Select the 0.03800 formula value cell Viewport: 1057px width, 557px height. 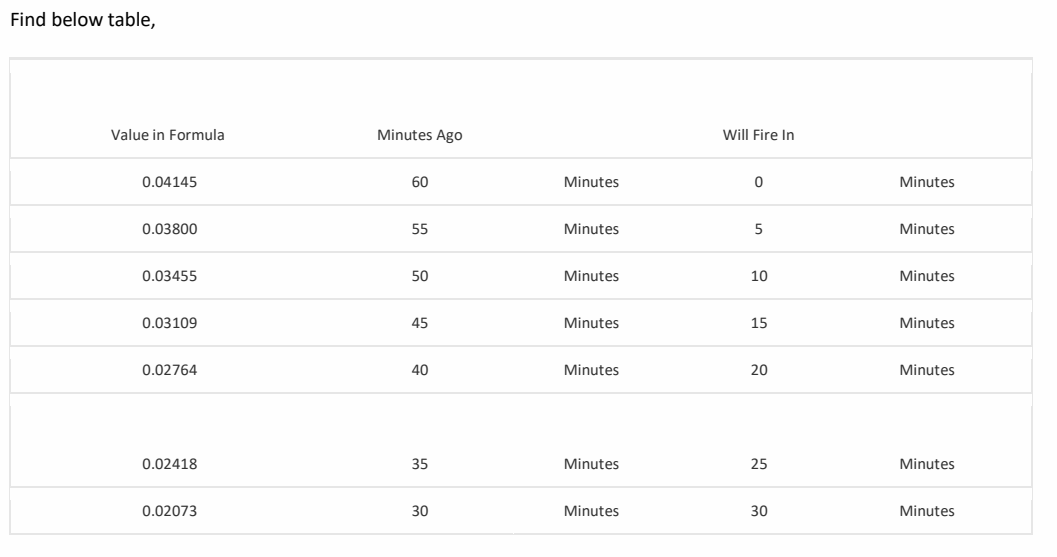tap(169, 229)
